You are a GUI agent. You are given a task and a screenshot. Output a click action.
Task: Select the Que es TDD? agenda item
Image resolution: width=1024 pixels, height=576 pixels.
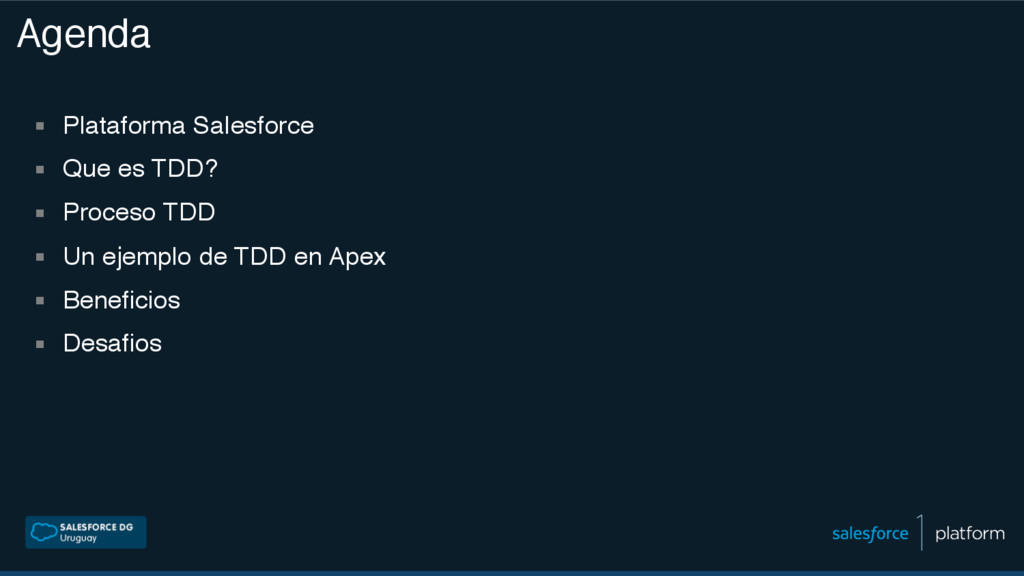(x=140, y=168)
